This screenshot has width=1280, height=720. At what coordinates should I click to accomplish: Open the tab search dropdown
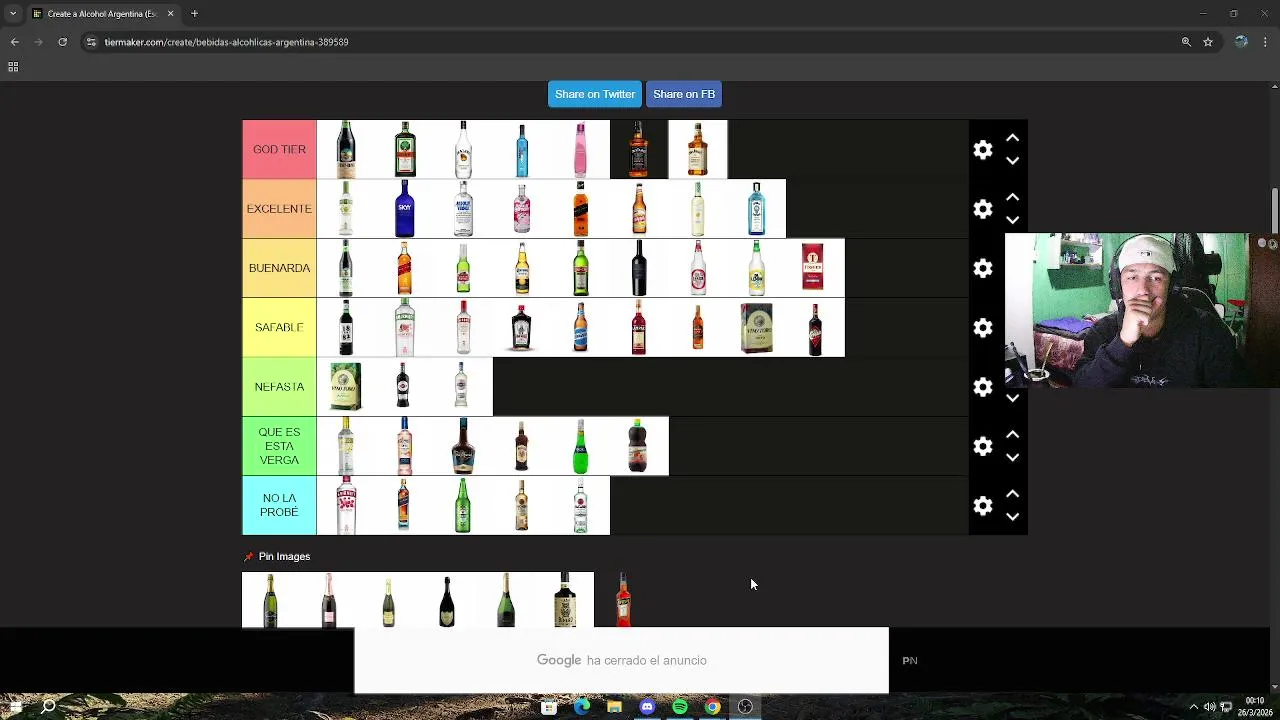click(x=13, y=14)
